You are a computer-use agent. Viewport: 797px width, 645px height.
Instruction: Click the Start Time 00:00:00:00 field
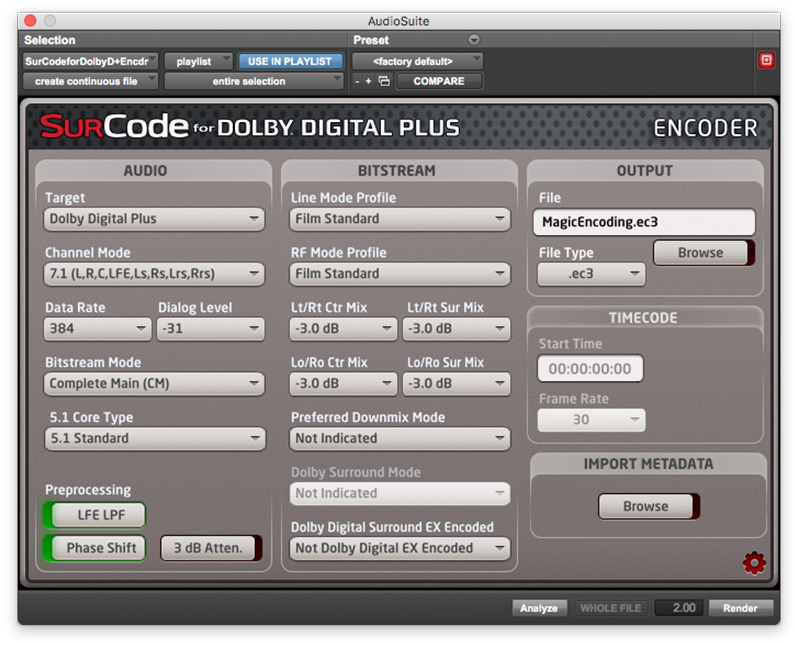(x=590, y=368)
